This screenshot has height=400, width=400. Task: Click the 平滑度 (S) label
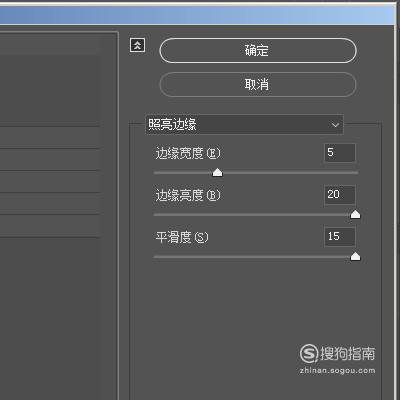click(182, 237)
